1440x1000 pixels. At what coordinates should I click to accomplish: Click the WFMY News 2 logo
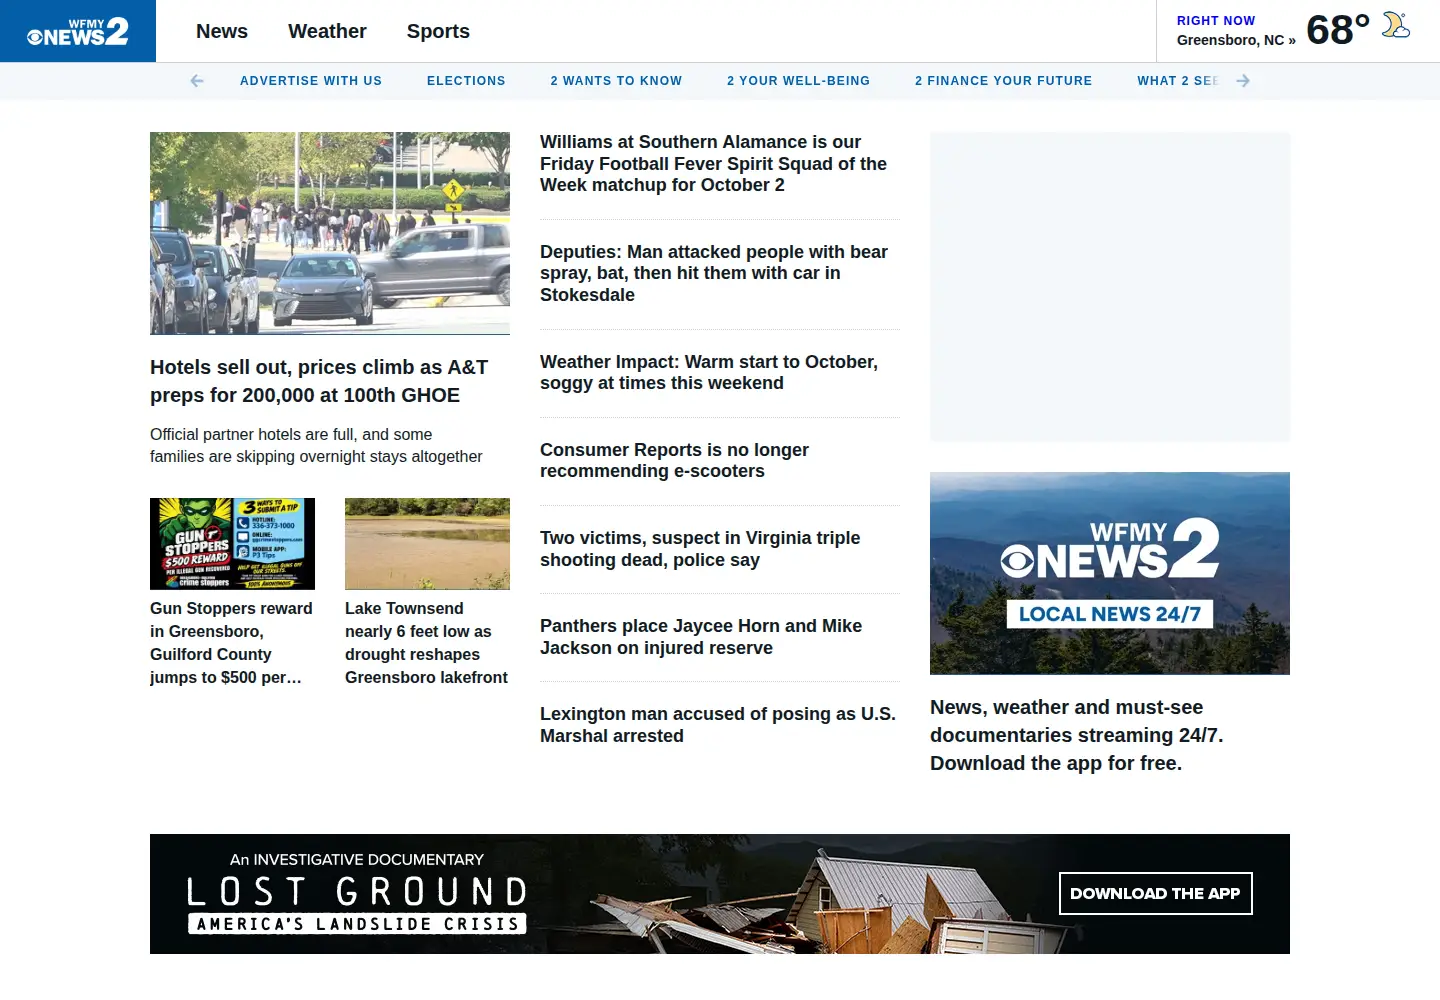tap(78, 31)
